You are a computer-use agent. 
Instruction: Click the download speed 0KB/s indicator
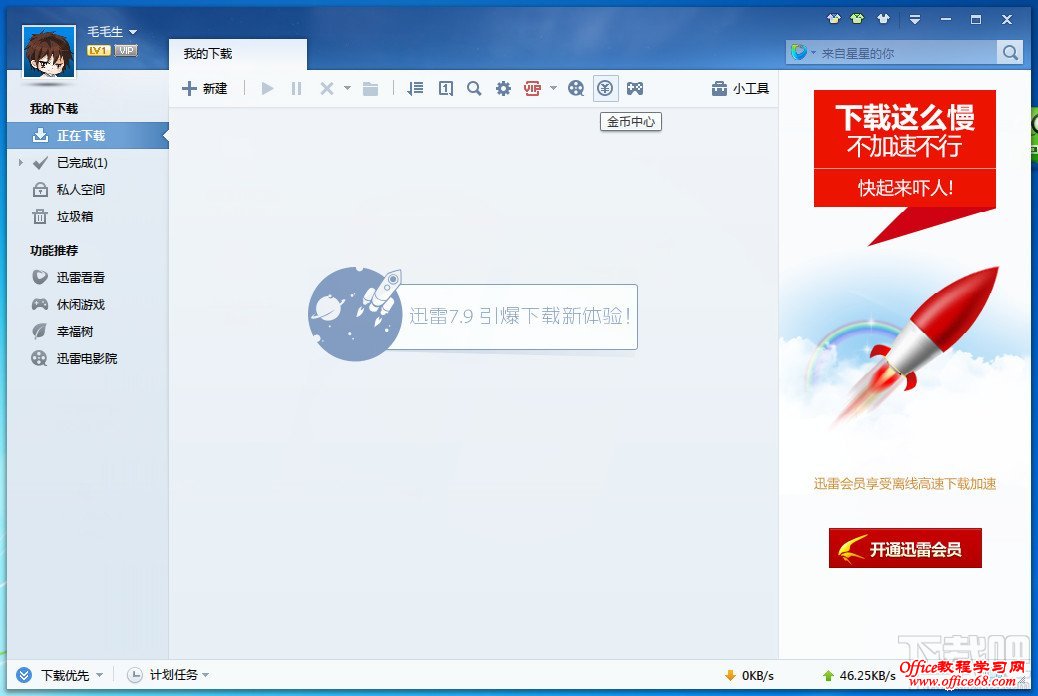click(749, 675)
